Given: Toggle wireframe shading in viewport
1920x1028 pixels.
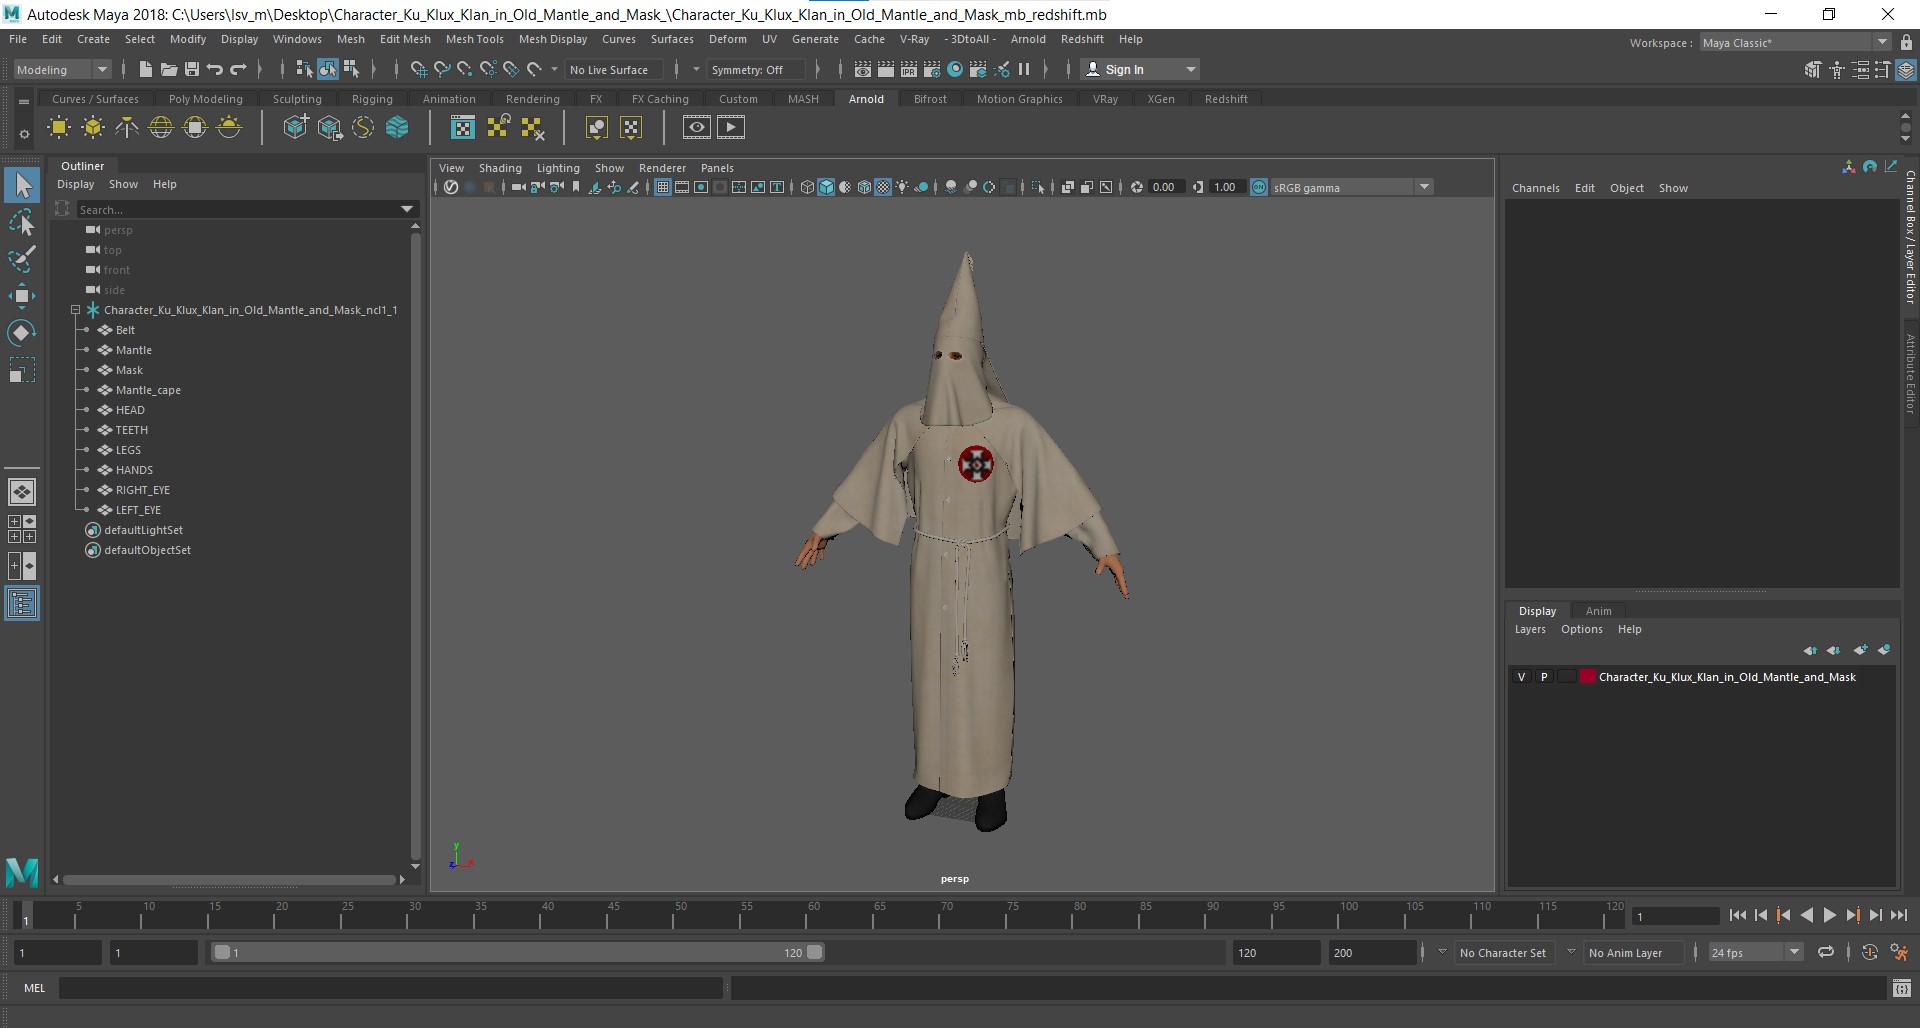Looking at the screenshot, I should click(x=807, y=187).
